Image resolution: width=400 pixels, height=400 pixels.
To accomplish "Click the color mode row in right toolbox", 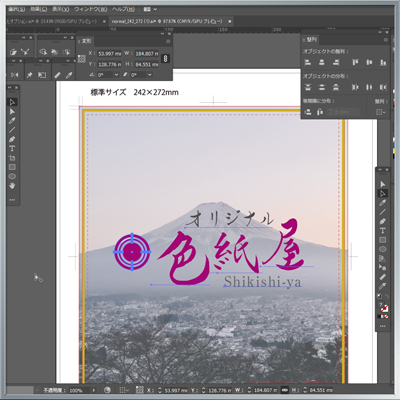I will (x=383, y=316).
